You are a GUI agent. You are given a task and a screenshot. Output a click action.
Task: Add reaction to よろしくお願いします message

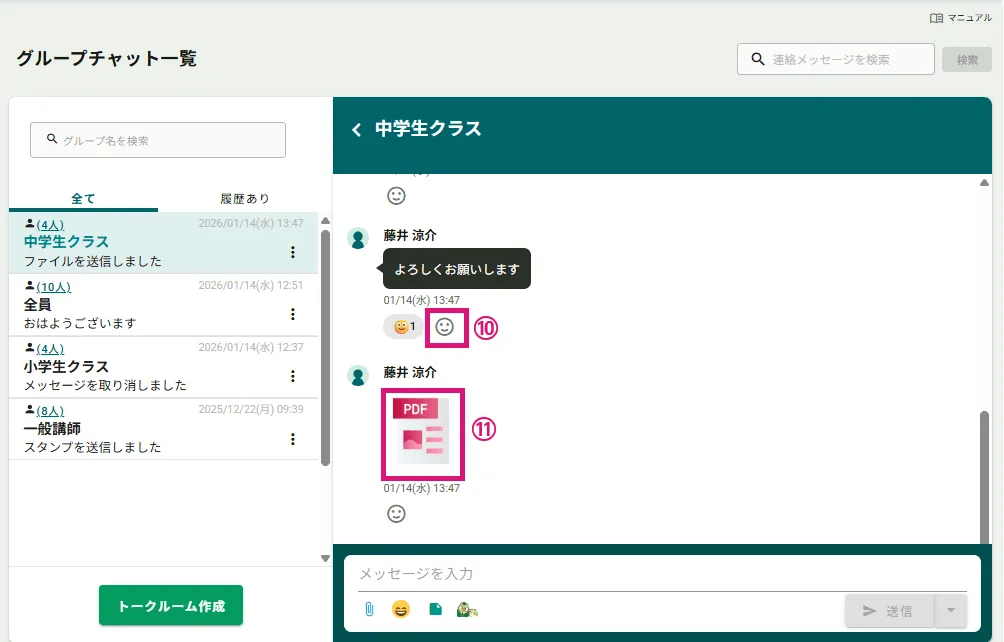(445, 327)
